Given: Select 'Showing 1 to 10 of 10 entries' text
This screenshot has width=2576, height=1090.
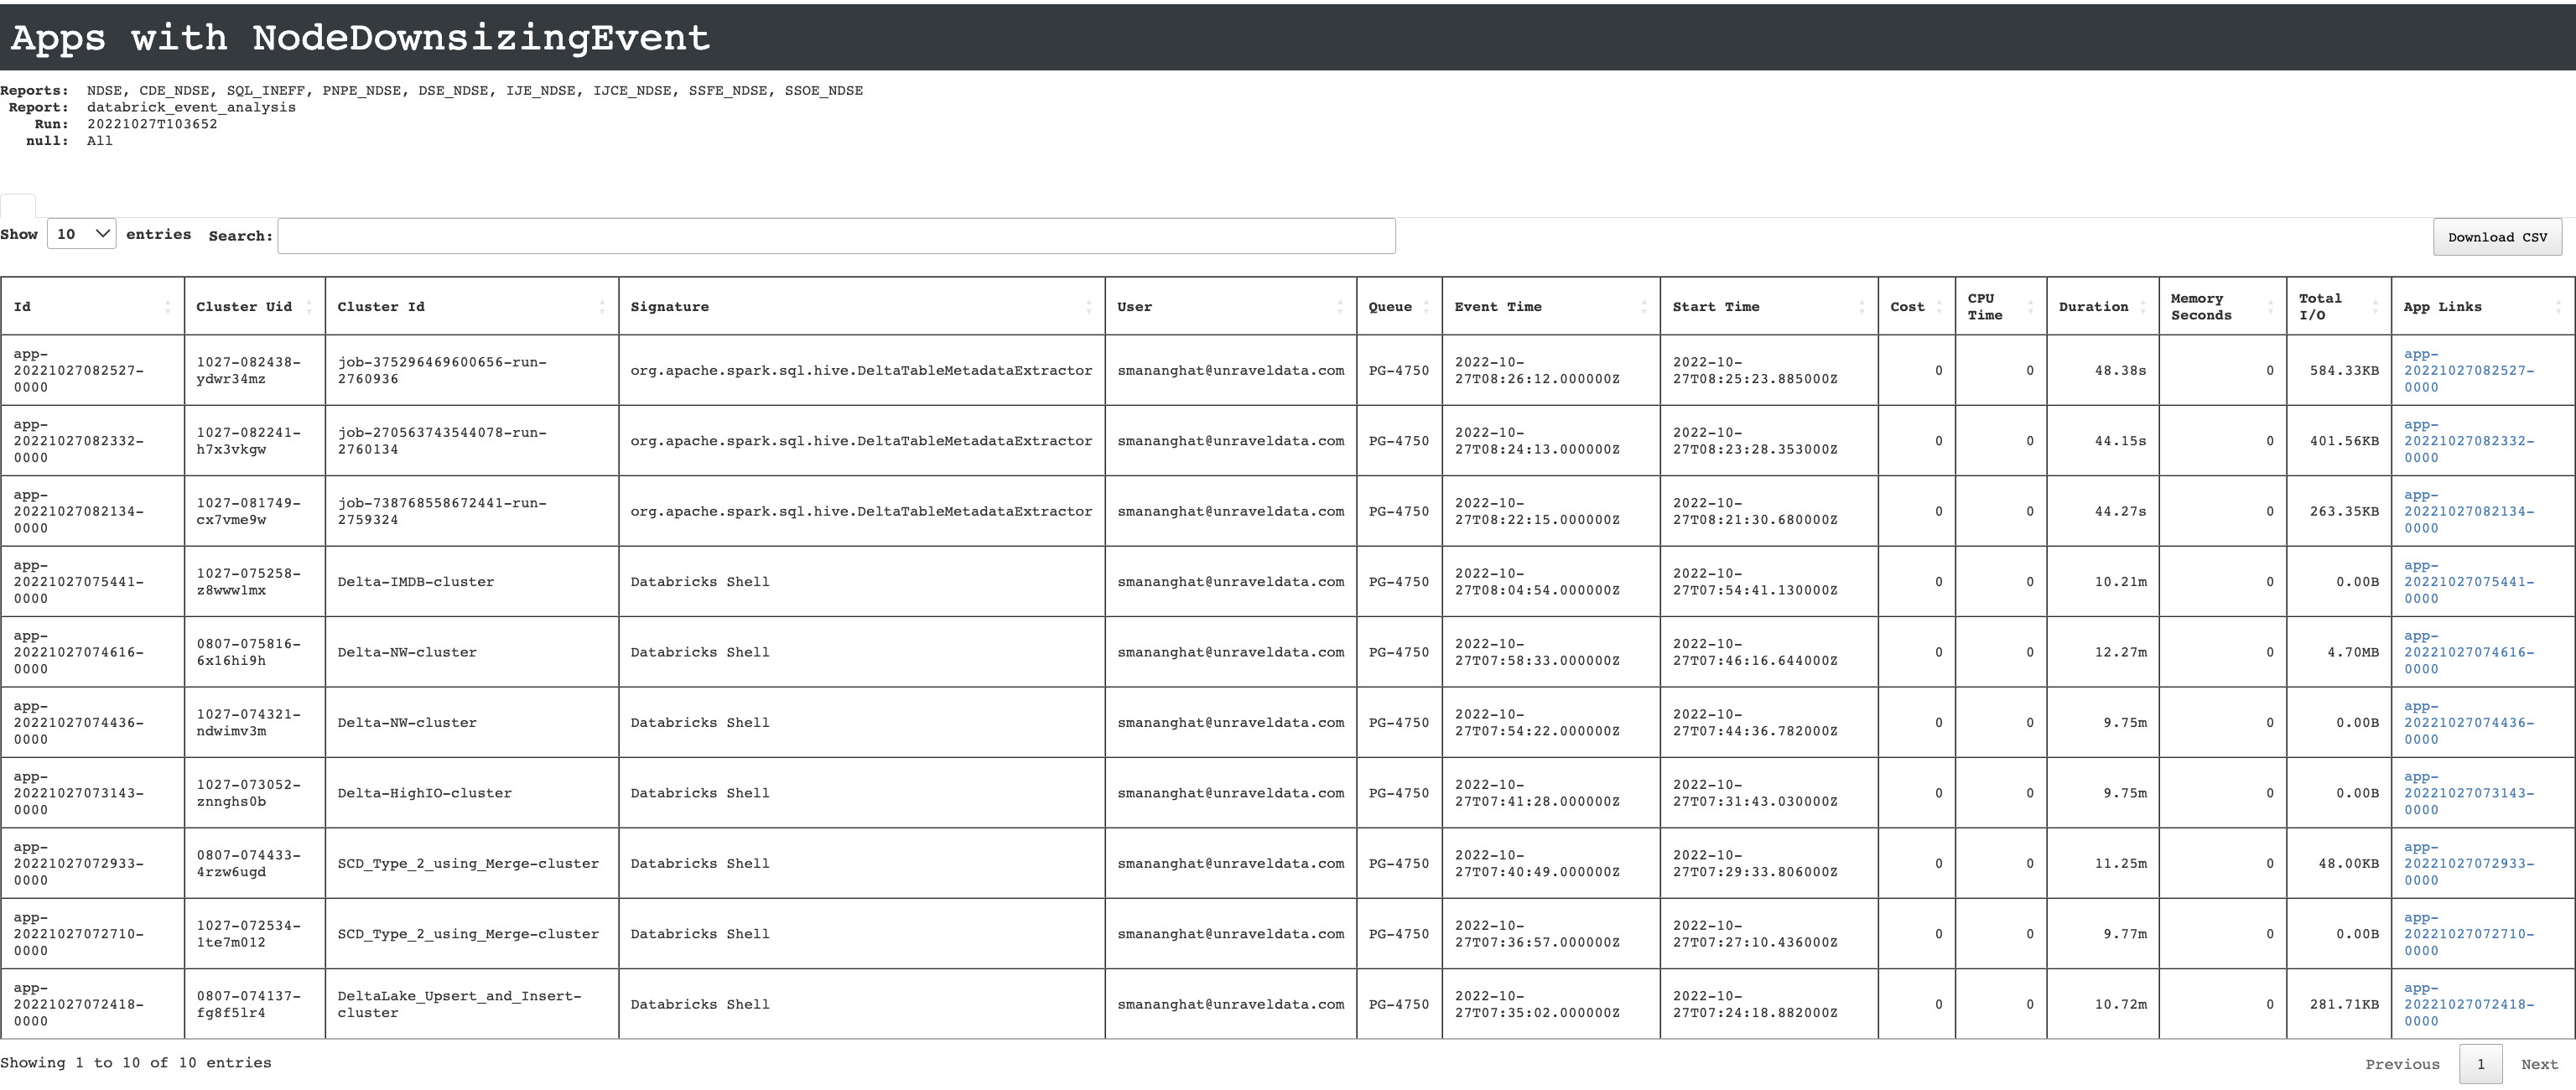Looking at the screenshot, I should click(136, 1063).
